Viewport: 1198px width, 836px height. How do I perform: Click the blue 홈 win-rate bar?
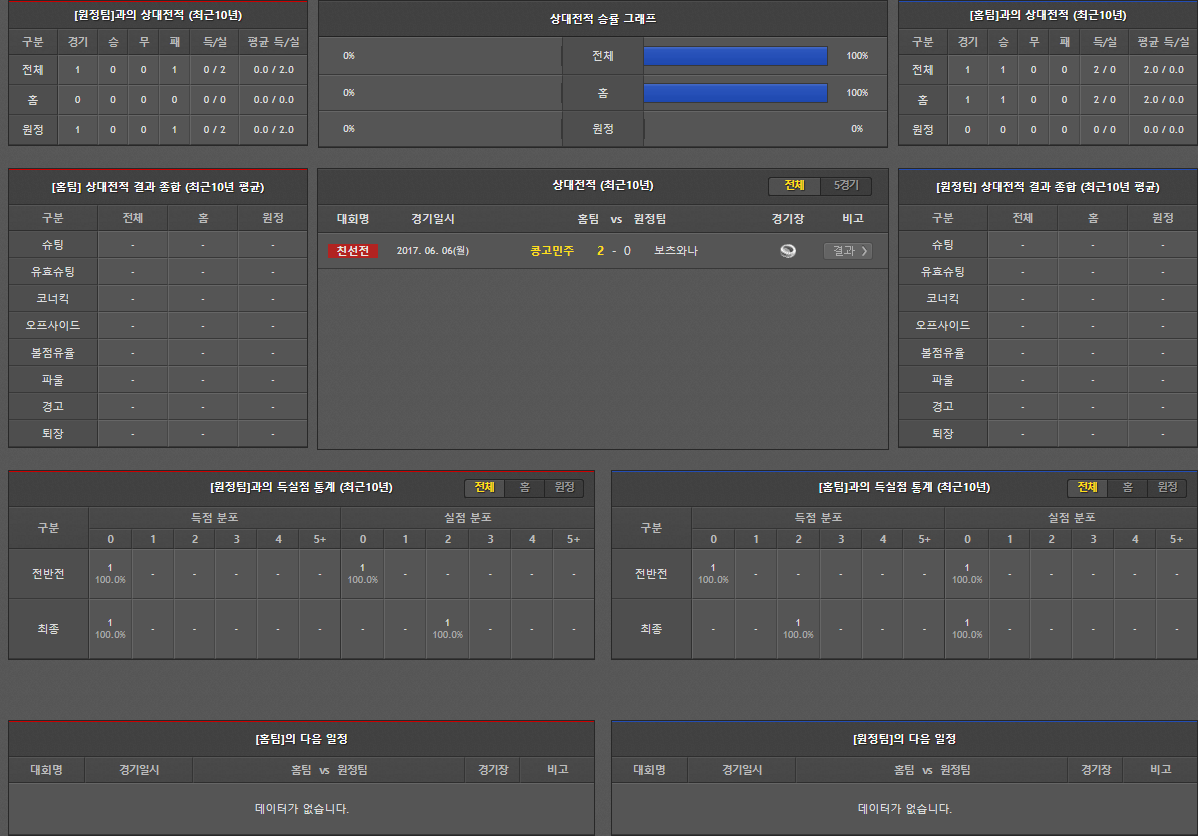click(735, 93)
